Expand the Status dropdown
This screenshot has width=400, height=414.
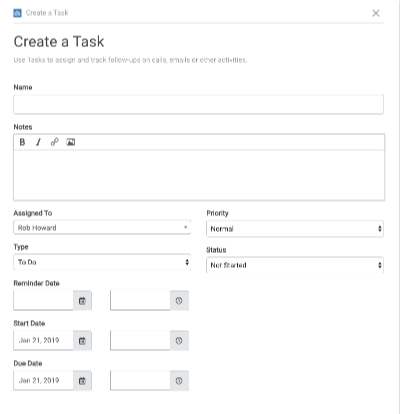coord(295,265)
